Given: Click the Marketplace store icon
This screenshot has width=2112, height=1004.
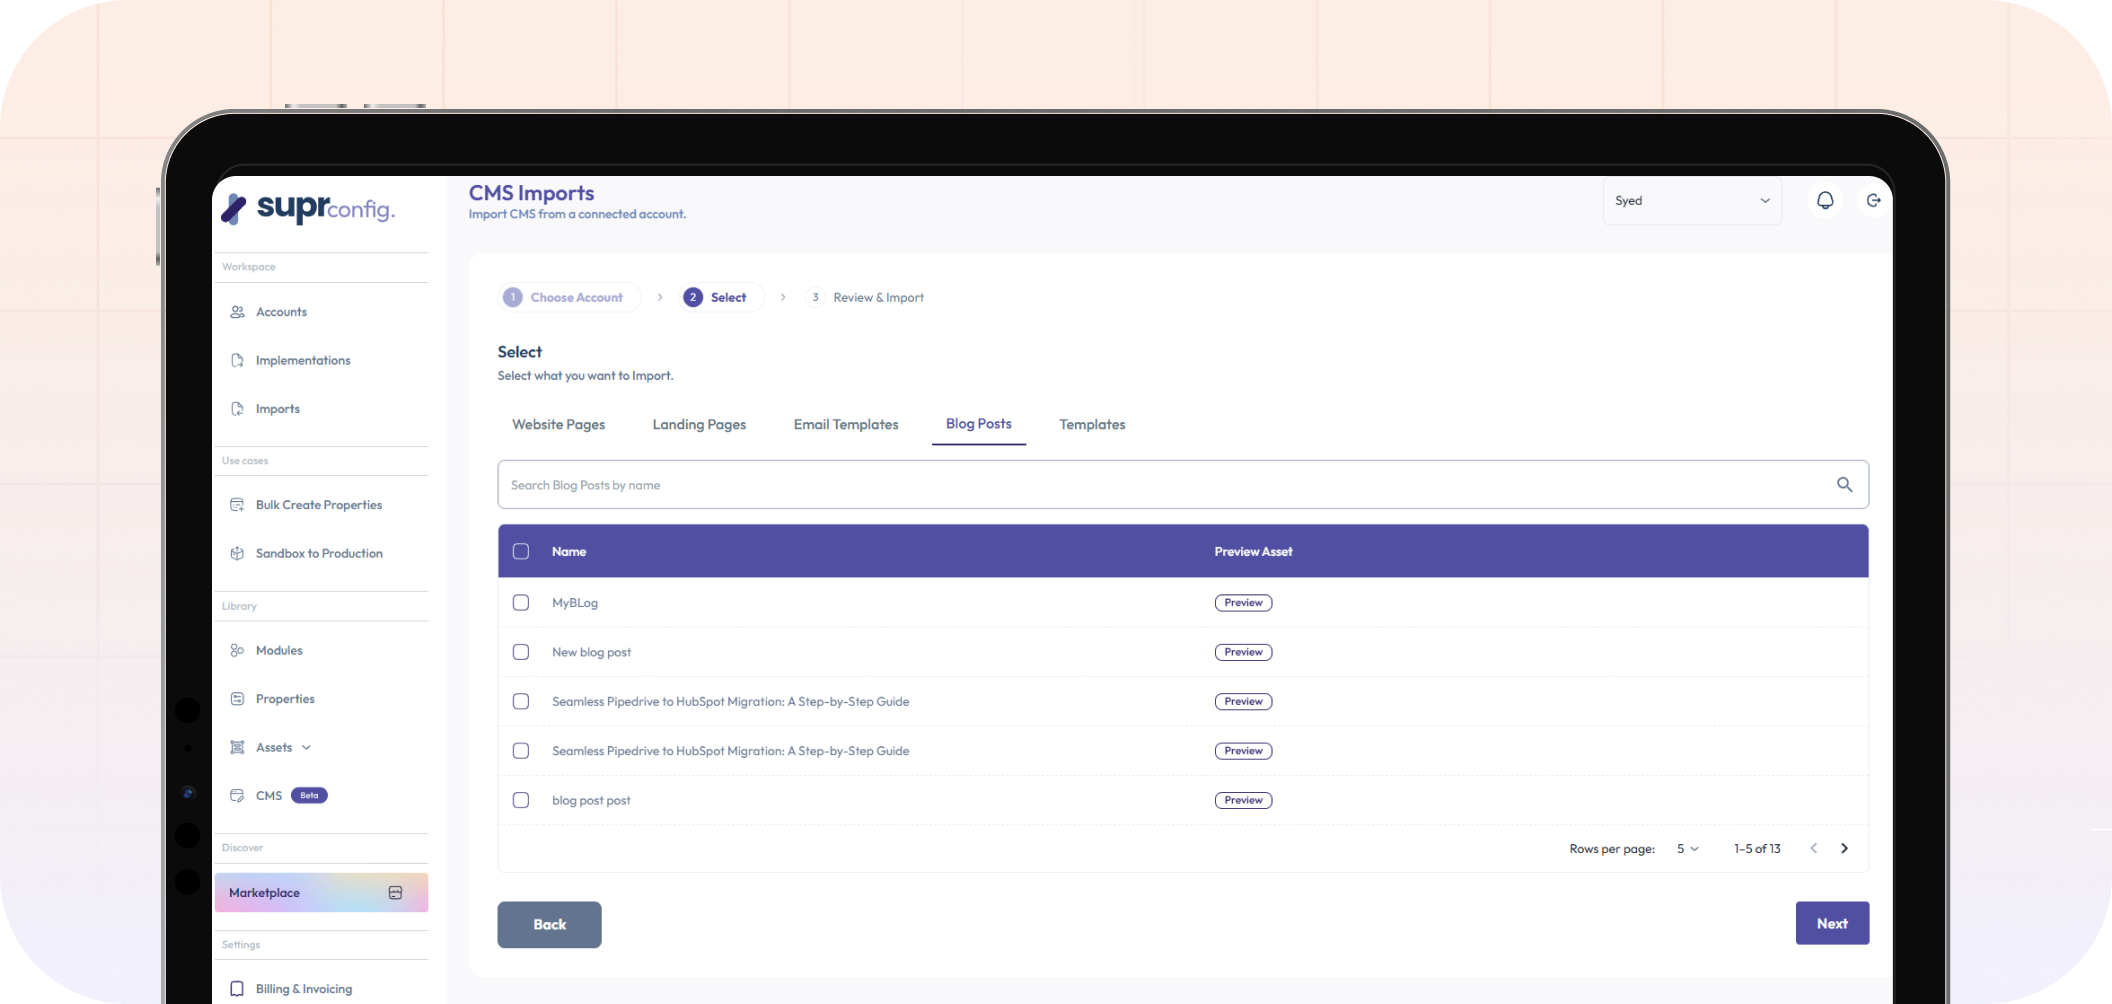Looking at the screenshot, I should coord(395,893).
